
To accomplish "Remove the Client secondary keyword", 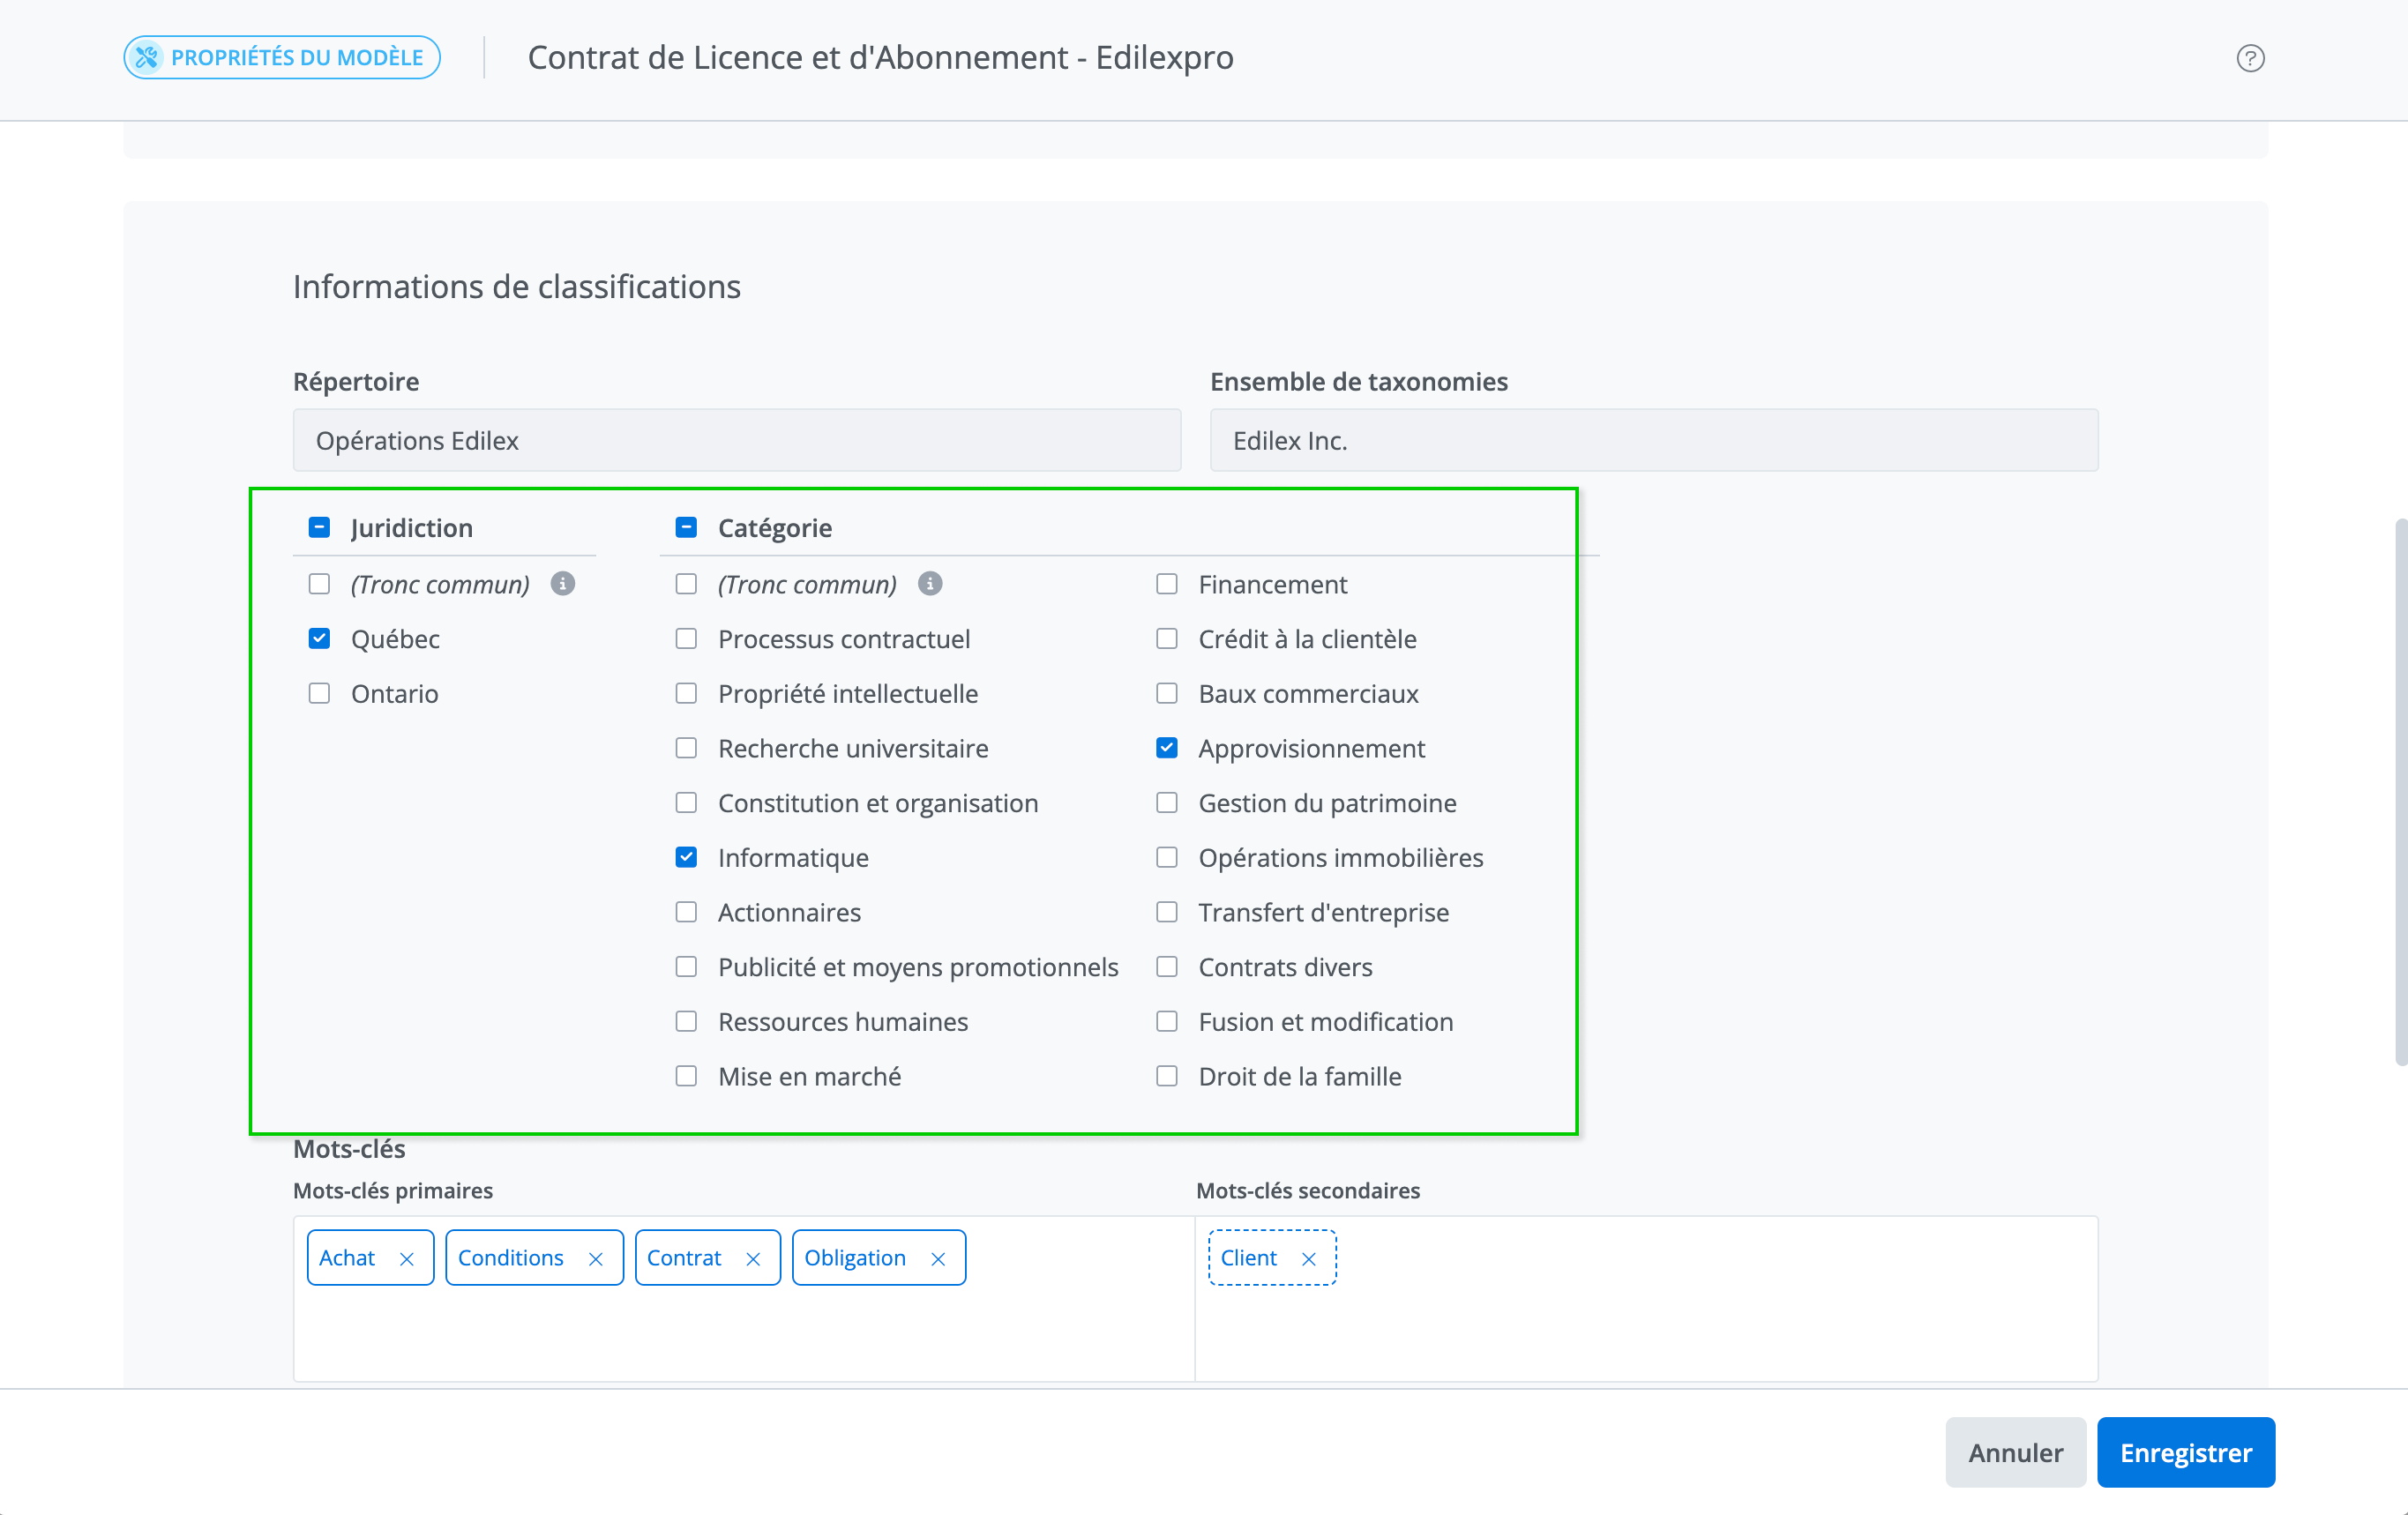I will pos(1308,1259).
